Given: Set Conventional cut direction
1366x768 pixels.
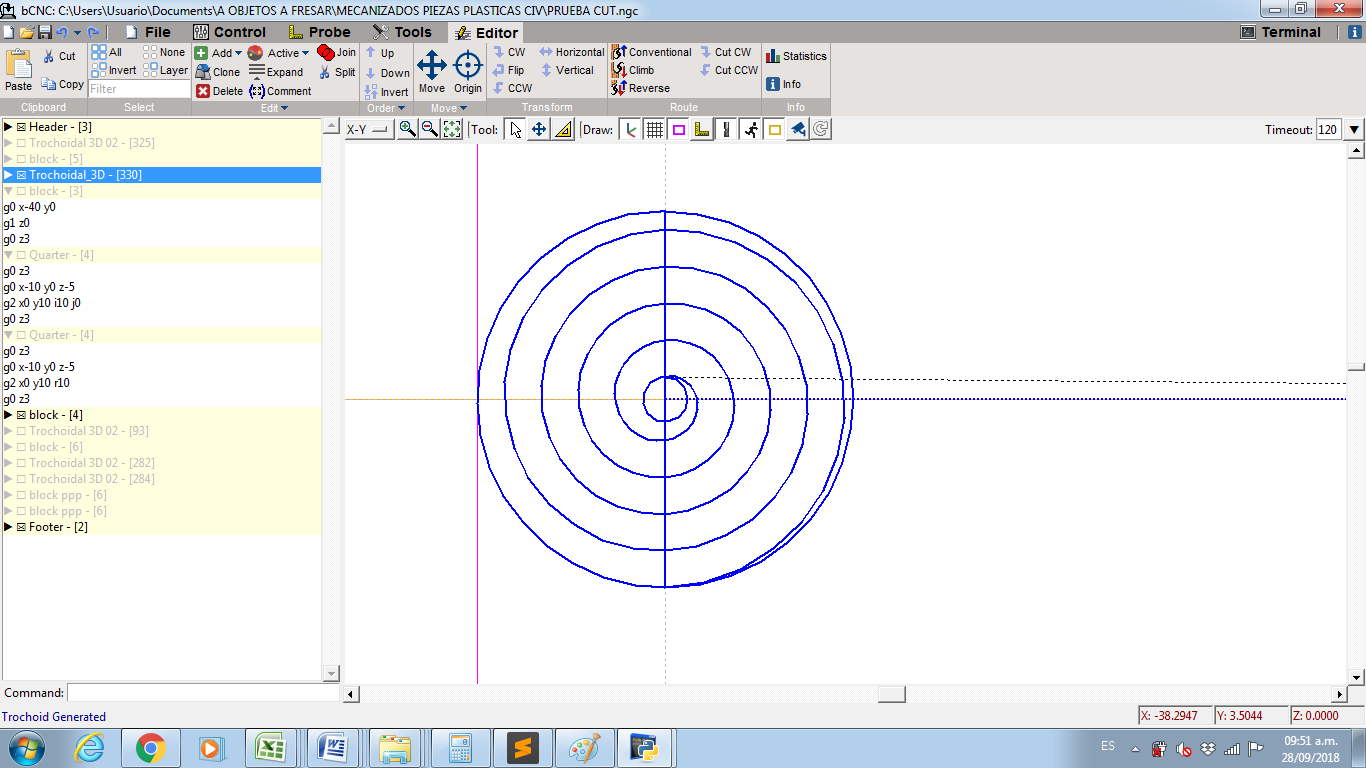Looking at the screenshot, I should 651,52.
